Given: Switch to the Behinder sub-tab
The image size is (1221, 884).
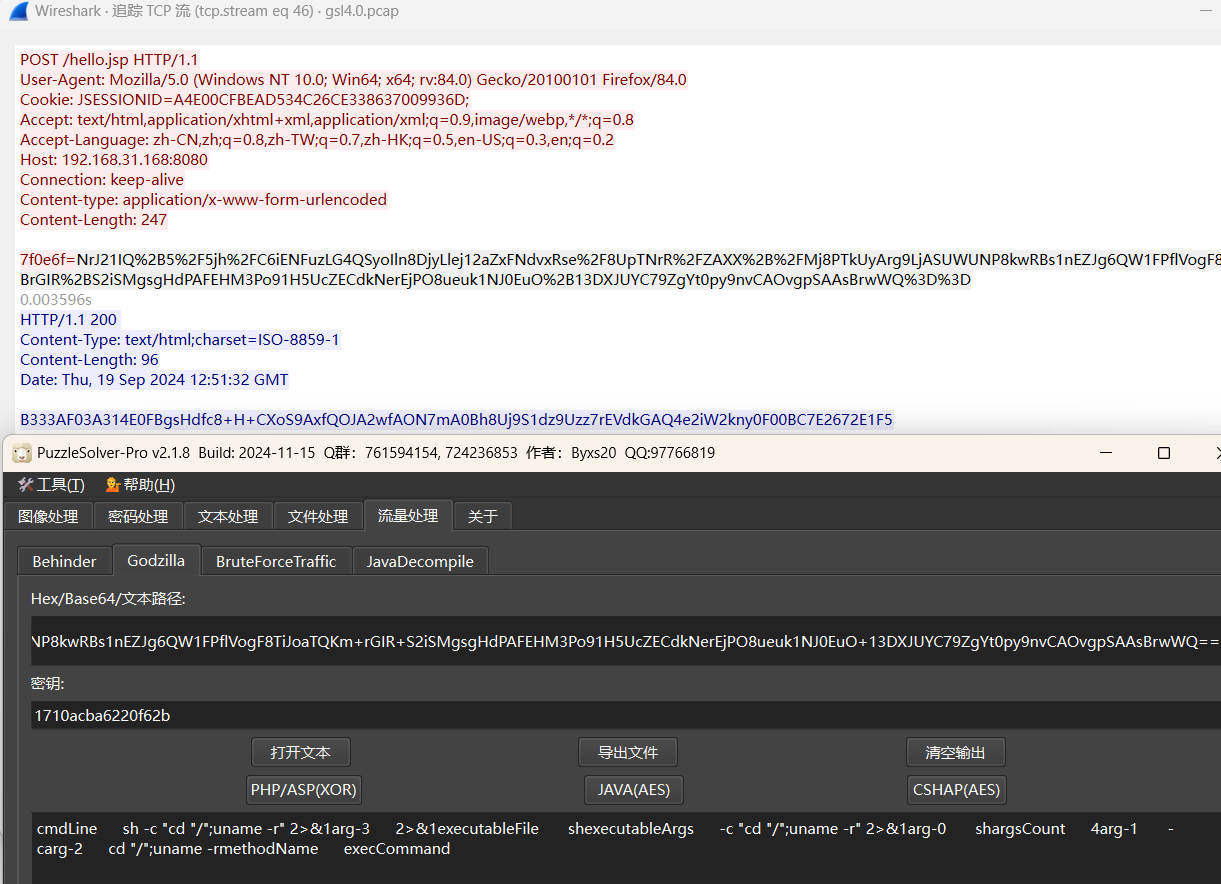Looking at the screenshot, I should [x=64, y=561].
